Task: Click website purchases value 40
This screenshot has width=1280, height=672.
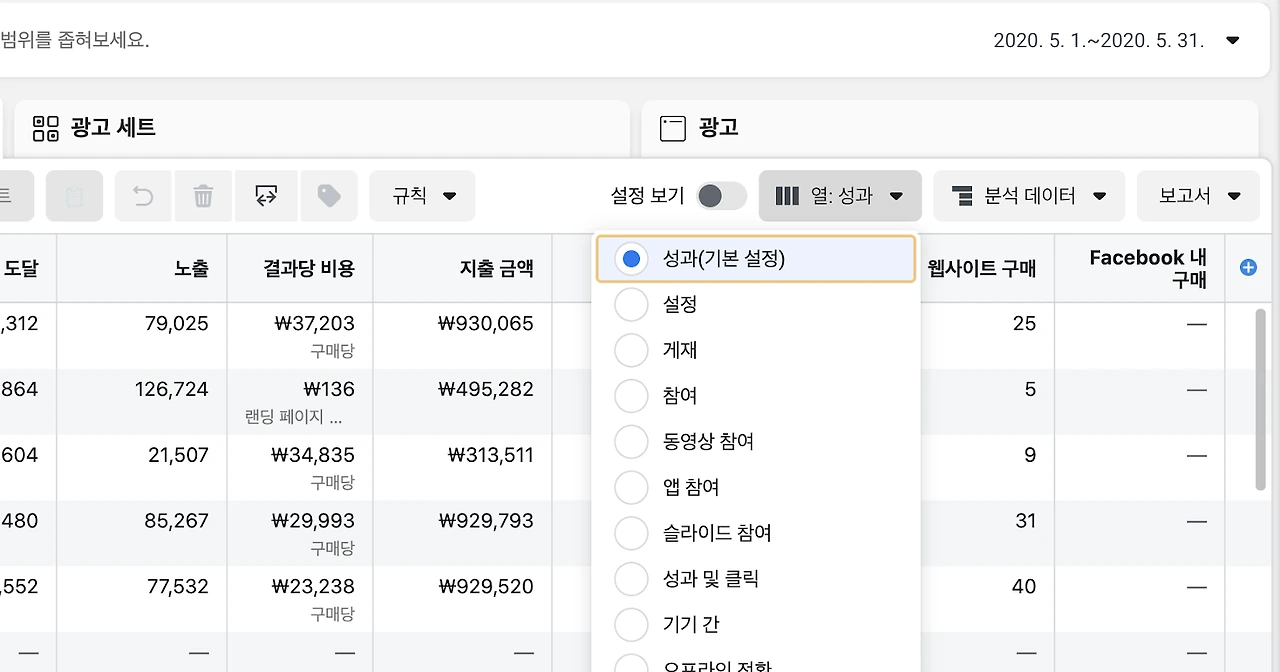Action: coord(1024,587)
